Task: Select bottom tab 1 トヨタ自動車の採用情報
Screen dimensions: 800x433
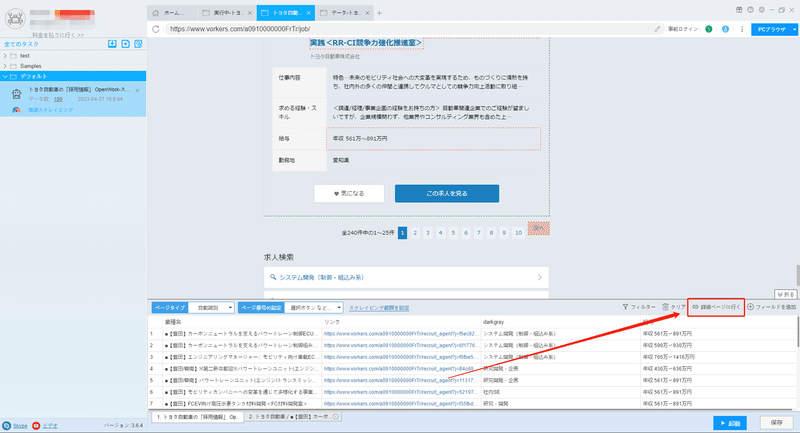Action: [197, 417]
